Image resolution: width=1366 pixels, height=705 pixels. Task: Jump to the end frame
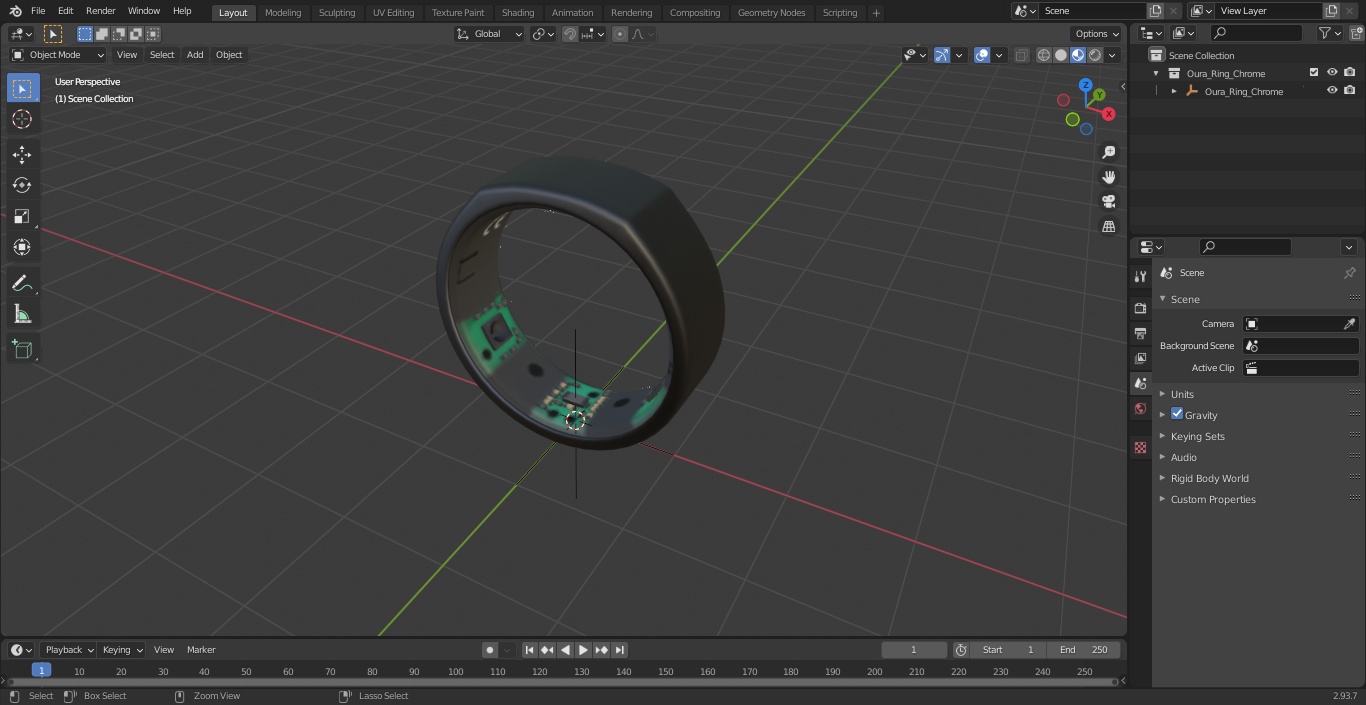point(620,650)
